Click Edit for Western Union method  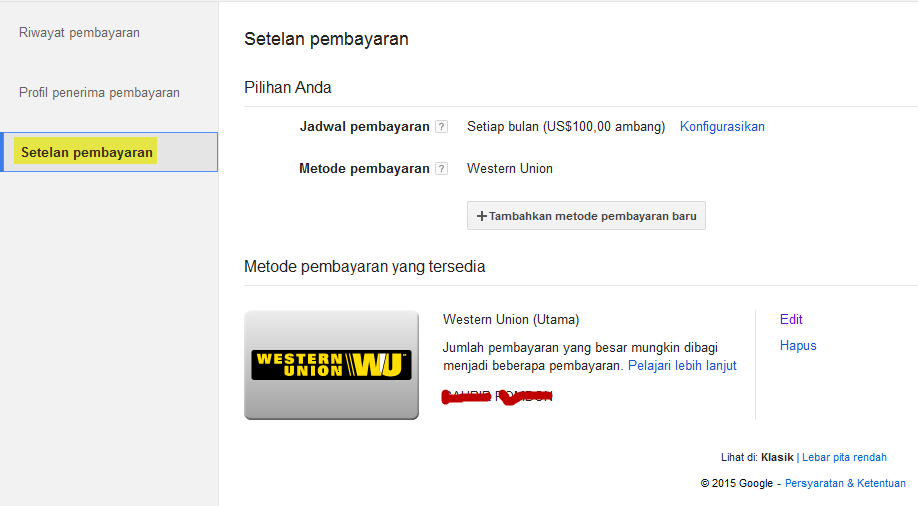coord(791,319)
